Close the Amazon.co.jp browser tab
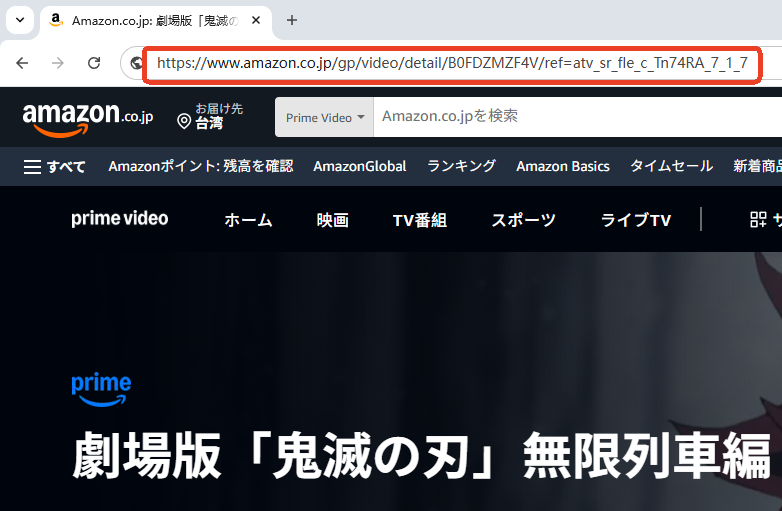Viewport: 782px width, 511px height. click(256, 20)
